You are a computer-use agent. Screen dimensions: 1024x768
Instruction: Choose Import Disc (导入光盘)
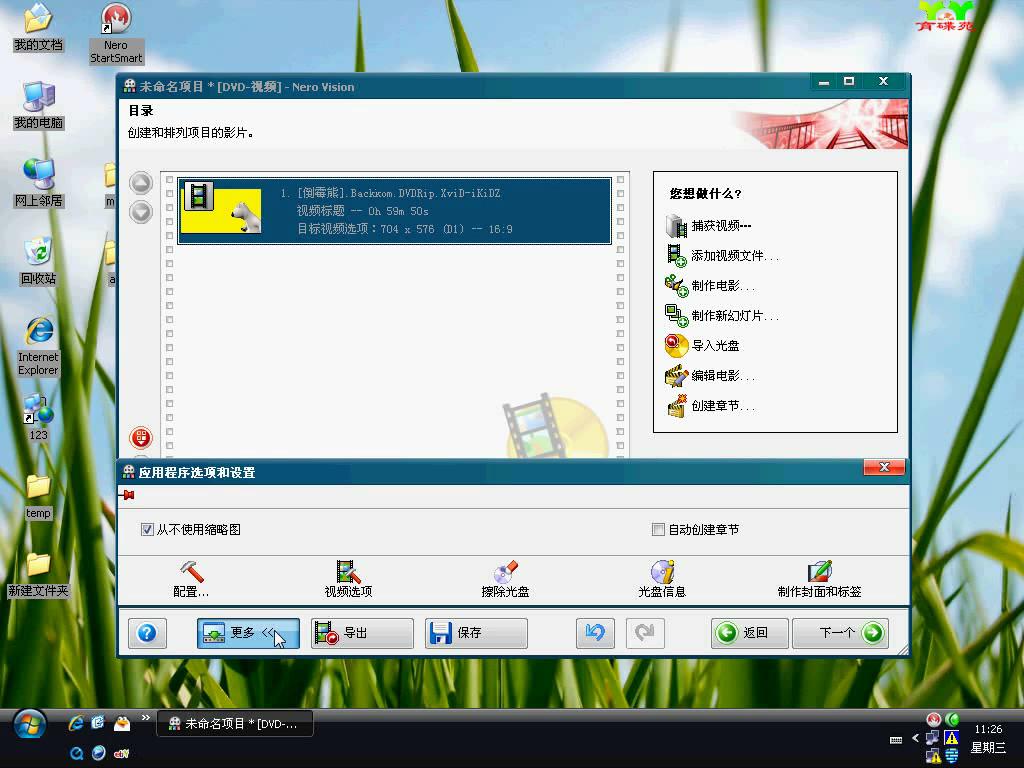[x=703, y=345]
